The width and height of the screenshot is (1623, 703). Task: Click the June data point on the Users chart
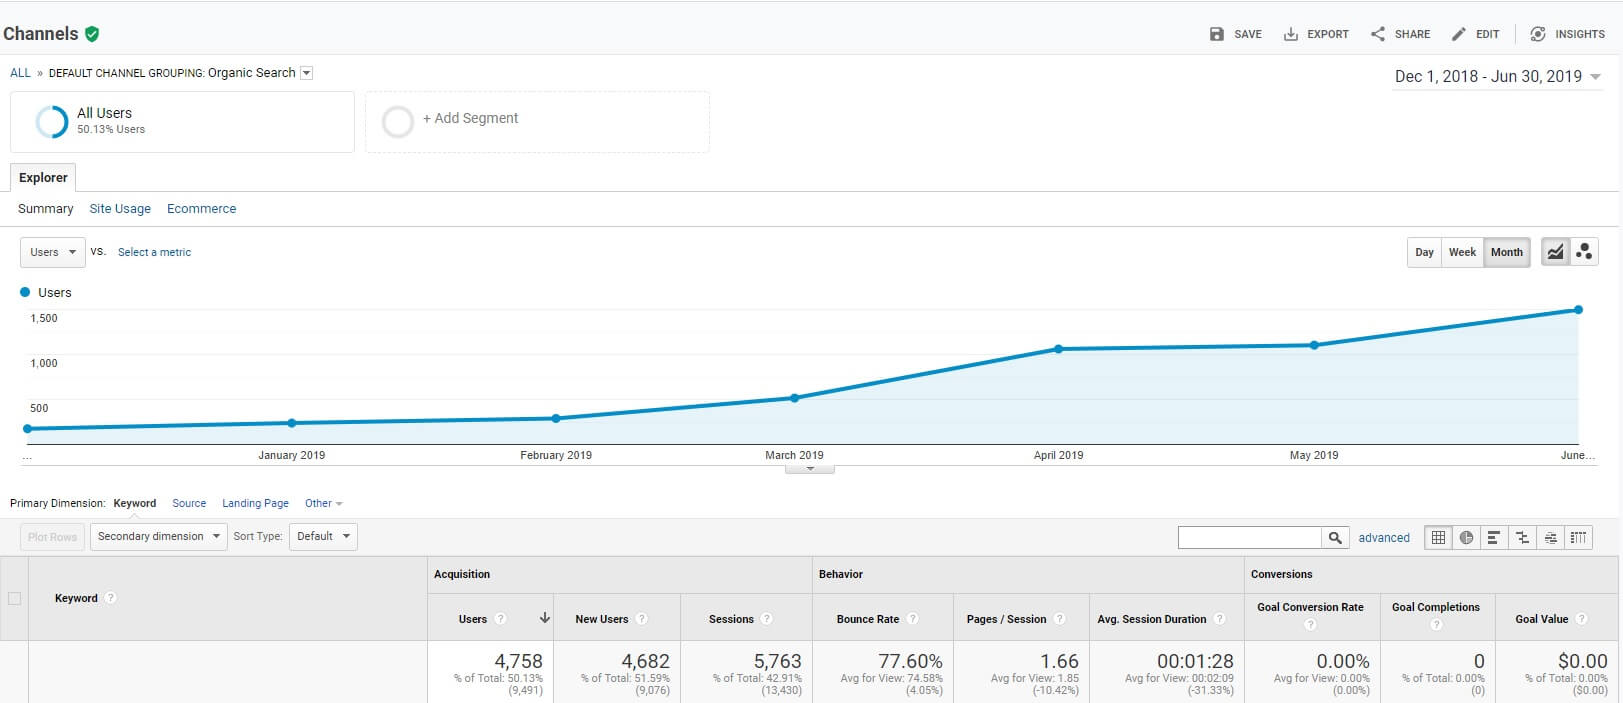coord(1578,310)
